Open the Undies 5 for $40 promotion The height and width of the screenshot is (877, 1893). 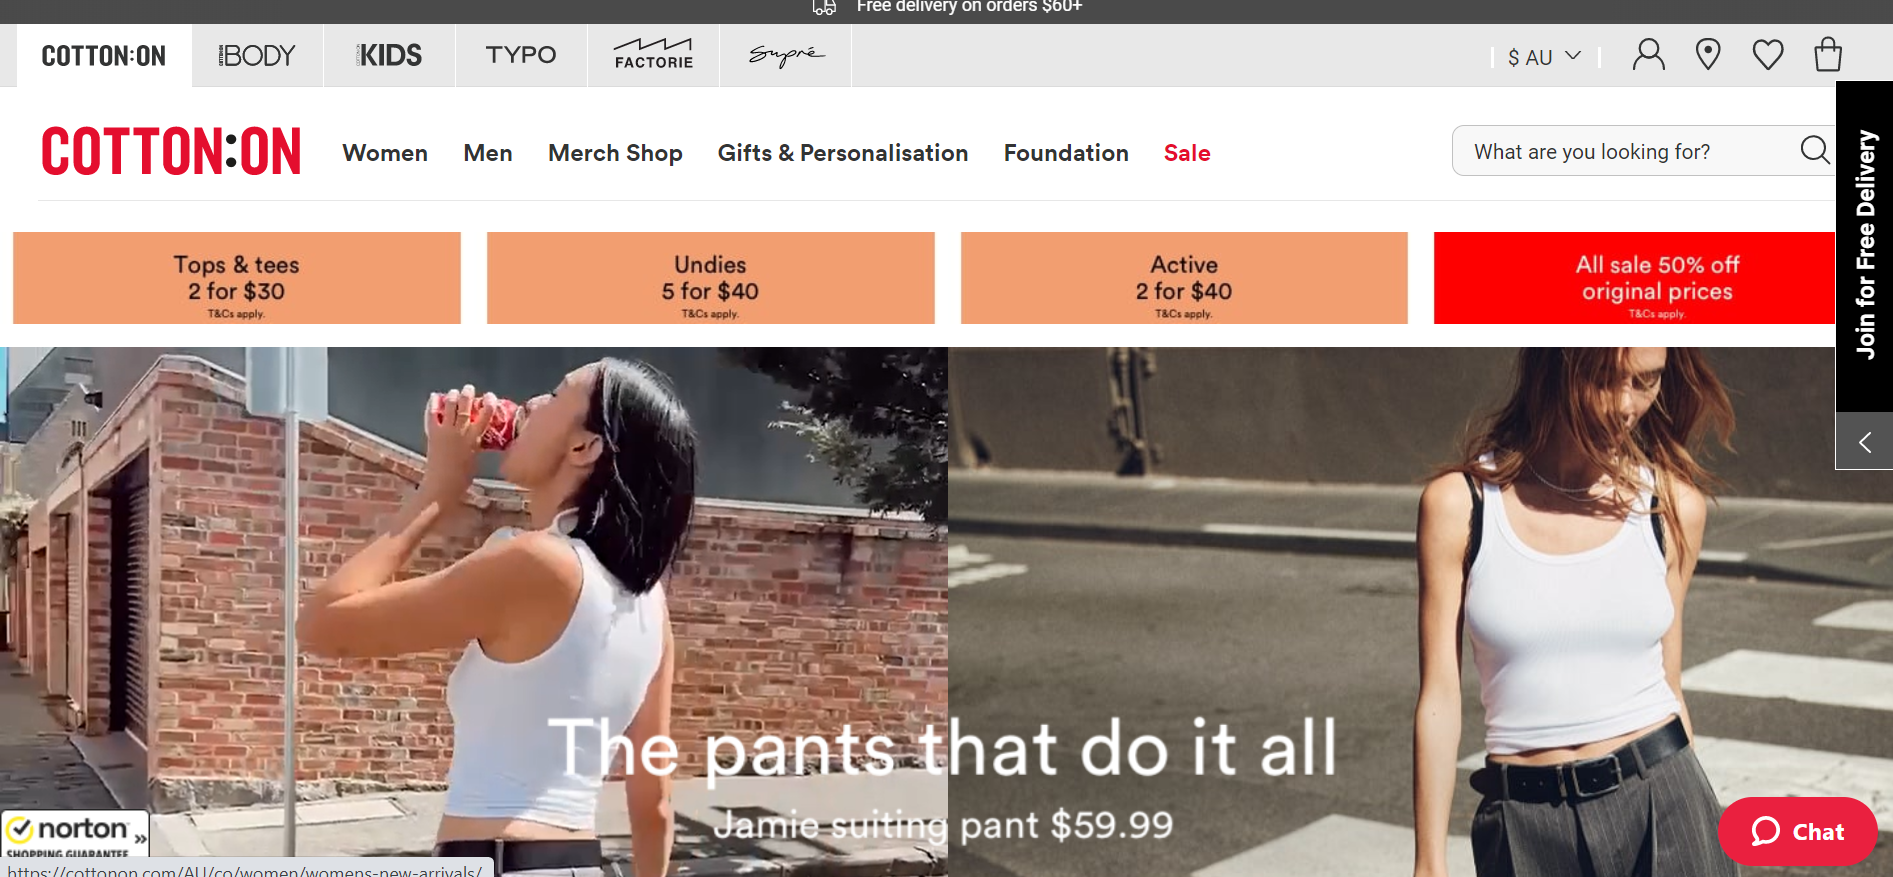710,278
